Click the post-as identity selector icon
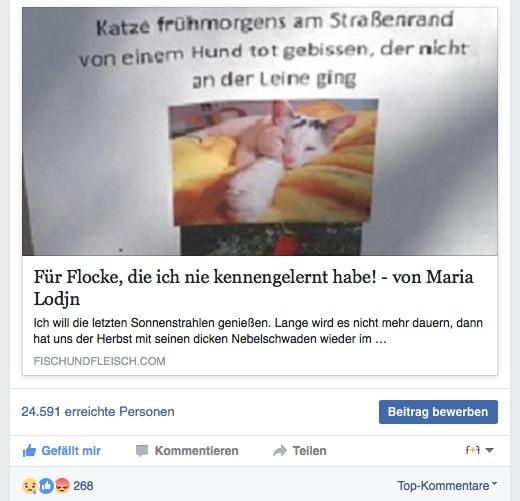Screen dimensions: 520x501 (x=473, y=450)
